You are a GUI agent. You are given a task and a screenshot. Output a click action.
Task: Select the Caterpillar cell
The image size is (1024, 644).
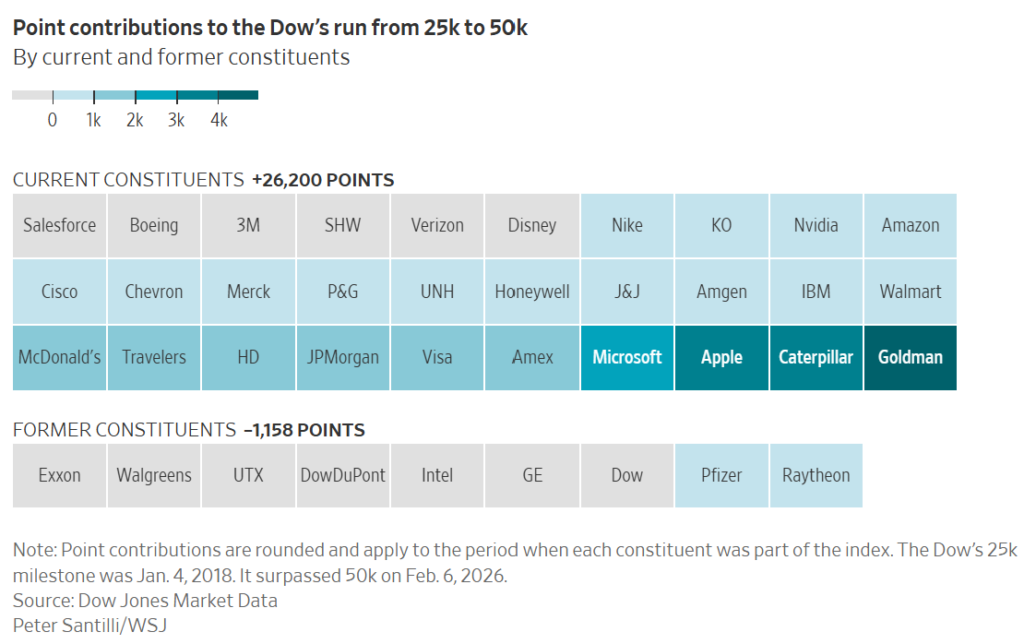tap(816, 357)
